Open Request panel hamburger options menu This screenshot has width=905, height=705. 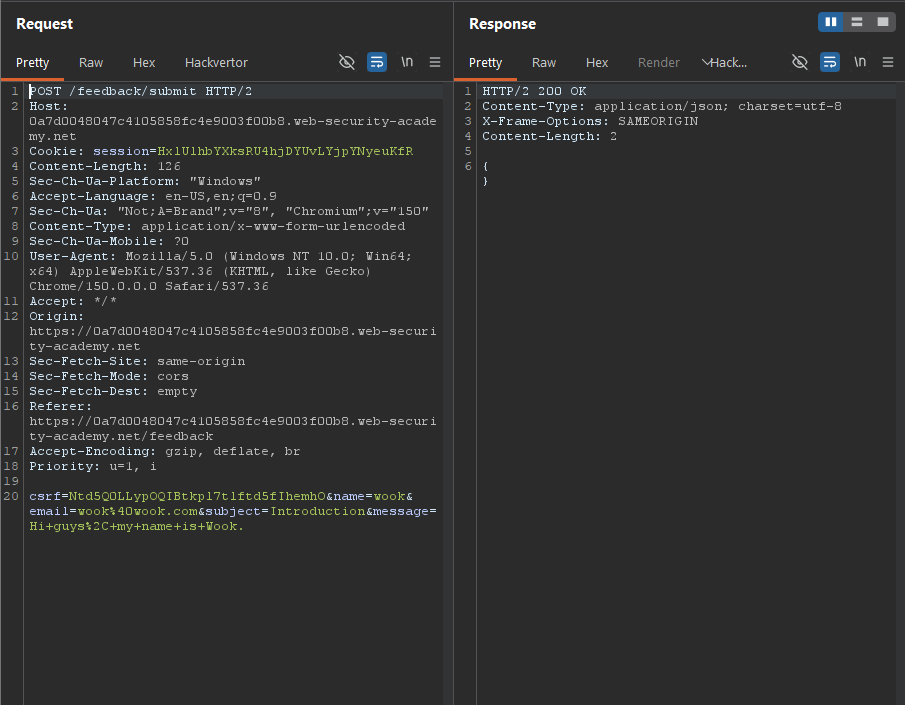click(435, 62)
